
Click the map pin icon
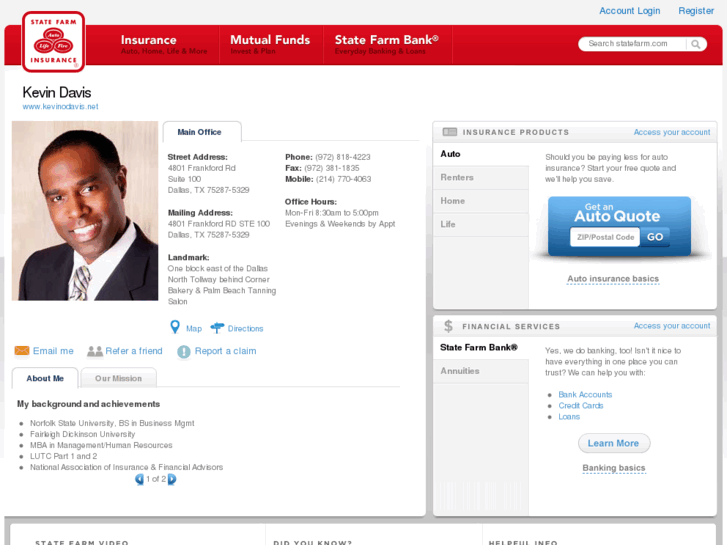[175, 327]
